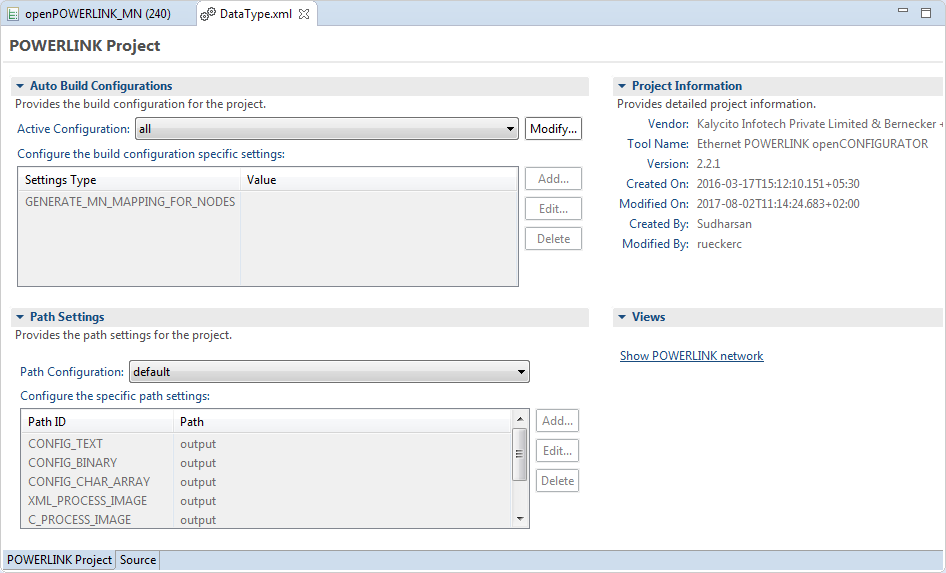
Task: Click Add... beside the build settings table
Action: coord(553,179)
